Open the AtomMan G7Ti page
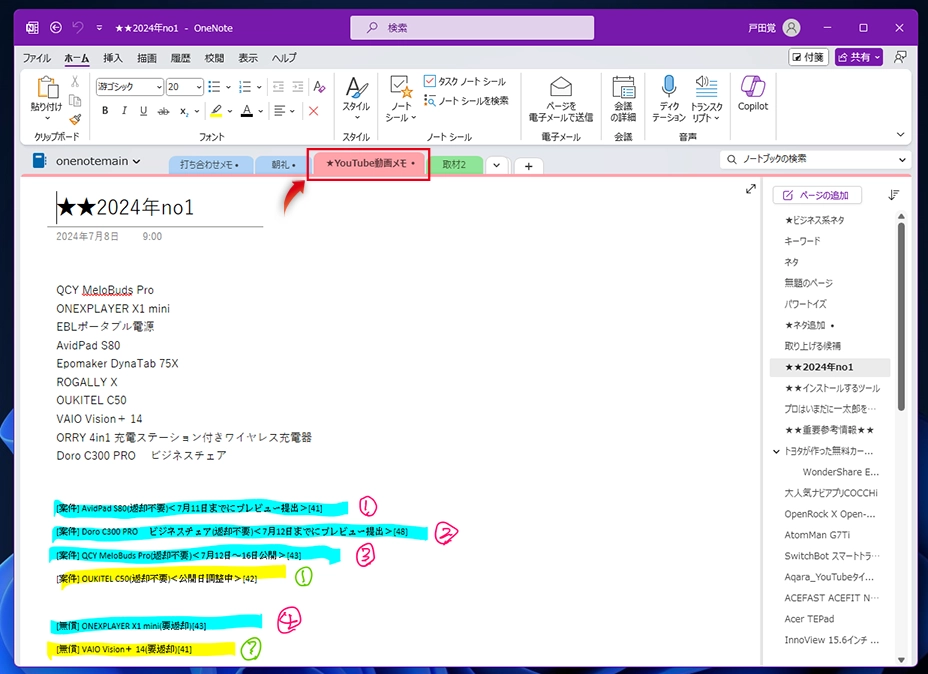Image resolution: width=928 pixels, height=674 pixels. [x=817, y=535]
